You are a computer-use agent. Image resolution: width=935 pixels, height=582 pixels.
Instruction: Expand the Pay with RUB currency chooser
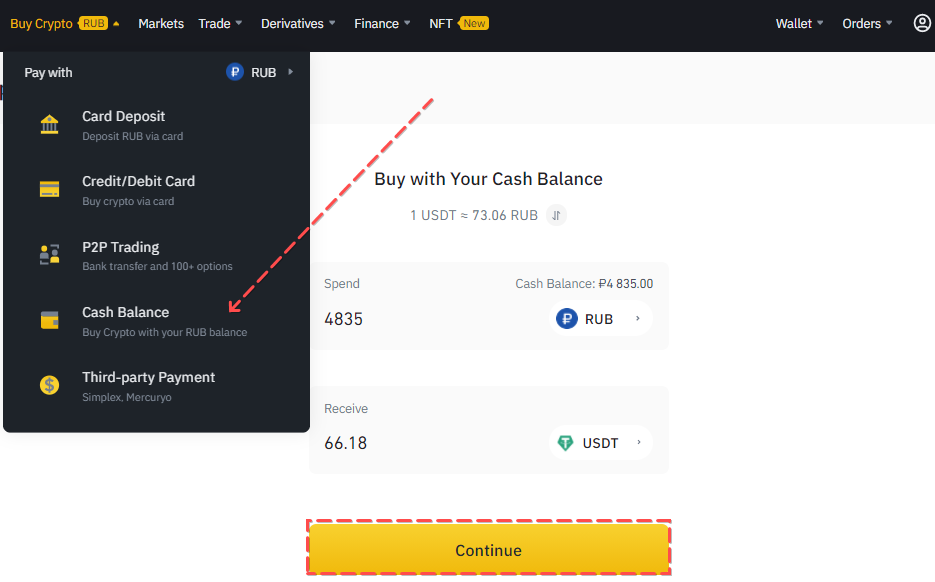coord(260,72)
